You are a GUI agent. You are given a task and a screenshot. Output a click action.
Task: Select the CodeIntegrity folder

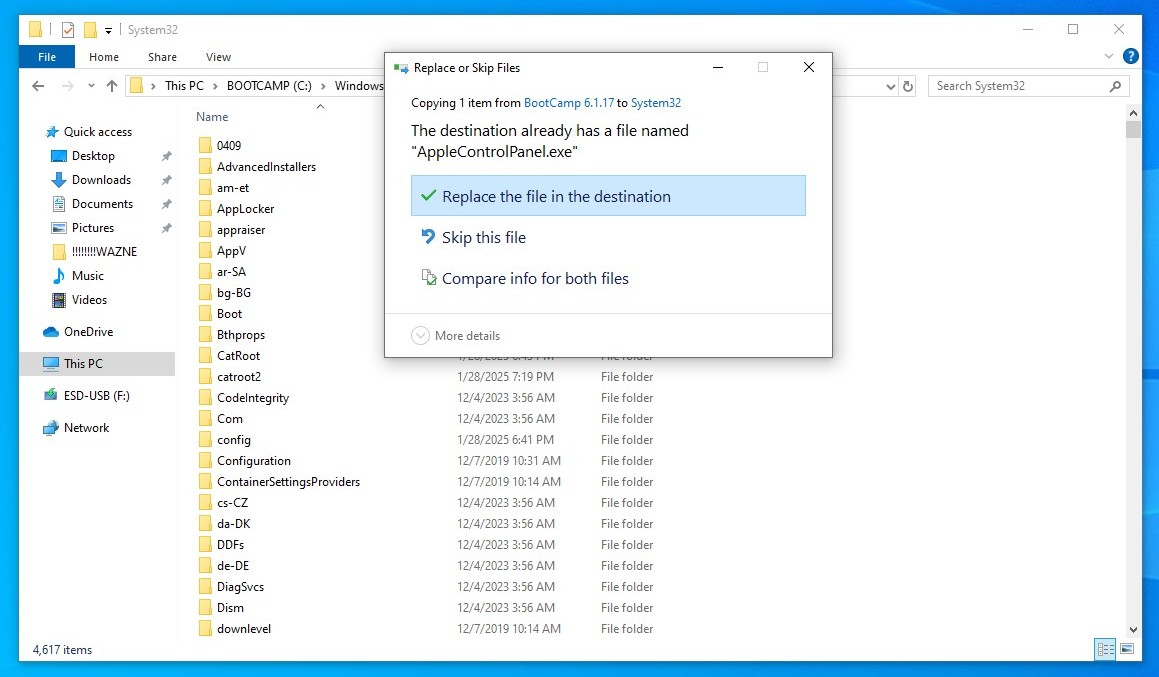[253, 398]
